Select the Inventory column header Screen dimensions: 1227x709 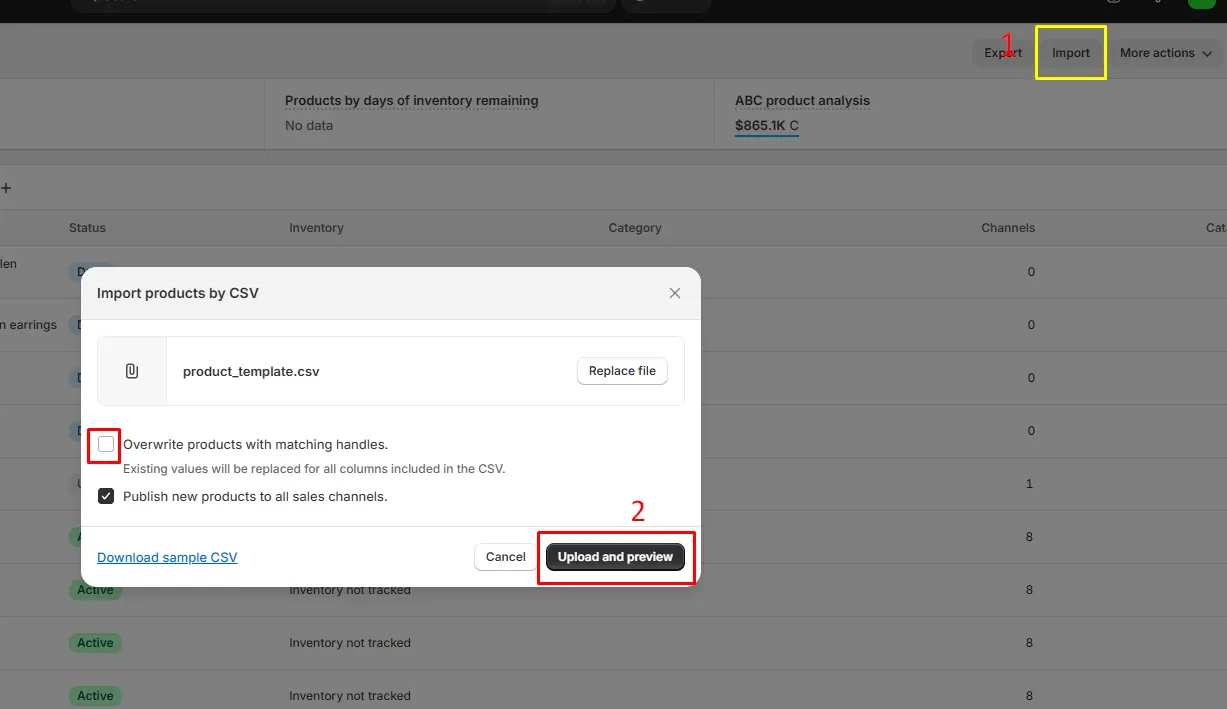point(316,227)
